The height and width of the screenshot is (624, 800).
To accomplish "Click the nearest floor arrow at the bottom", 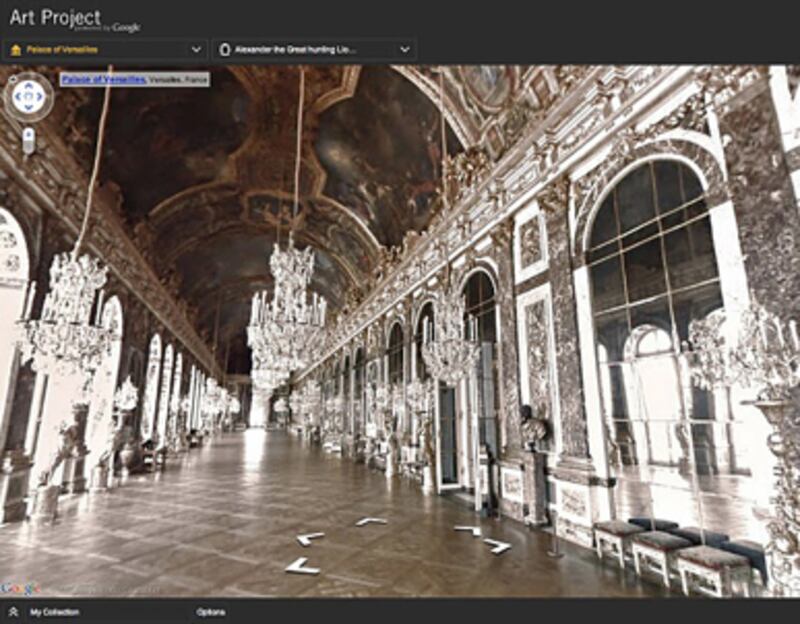I will pos(302,566).
